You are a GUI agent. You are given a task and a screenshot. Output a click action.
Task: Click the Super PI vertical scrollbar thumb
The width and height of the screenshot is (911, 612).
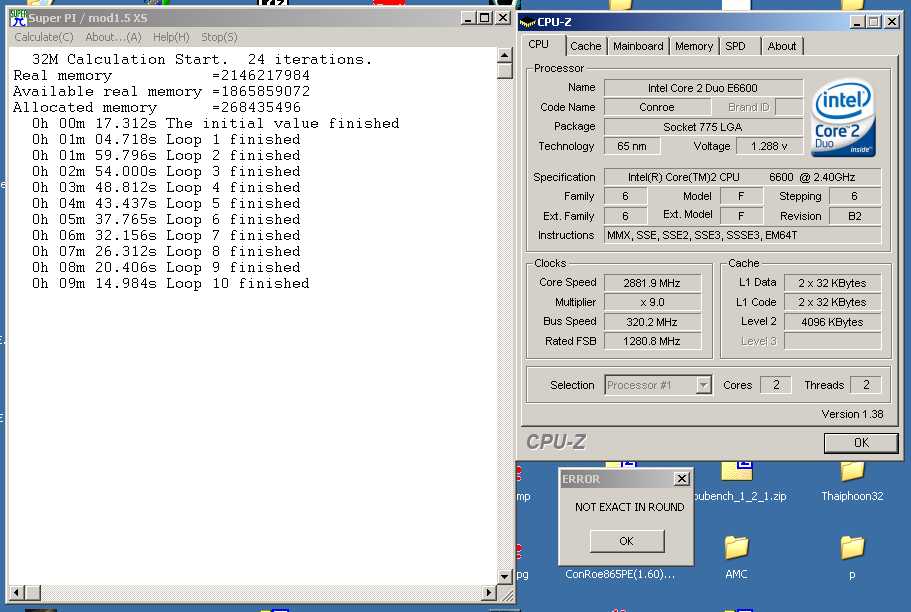pos(504,71)
